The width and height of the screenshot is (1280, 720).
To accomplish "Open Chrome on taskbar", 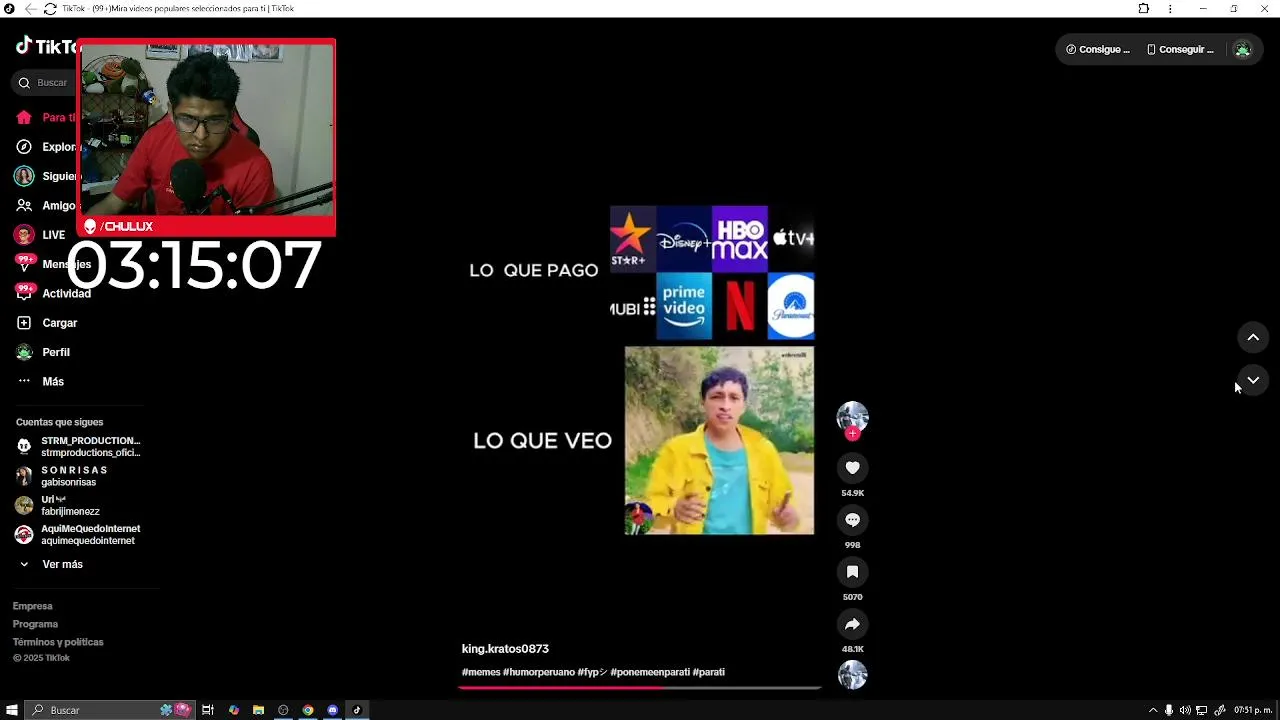I will 308,710.
